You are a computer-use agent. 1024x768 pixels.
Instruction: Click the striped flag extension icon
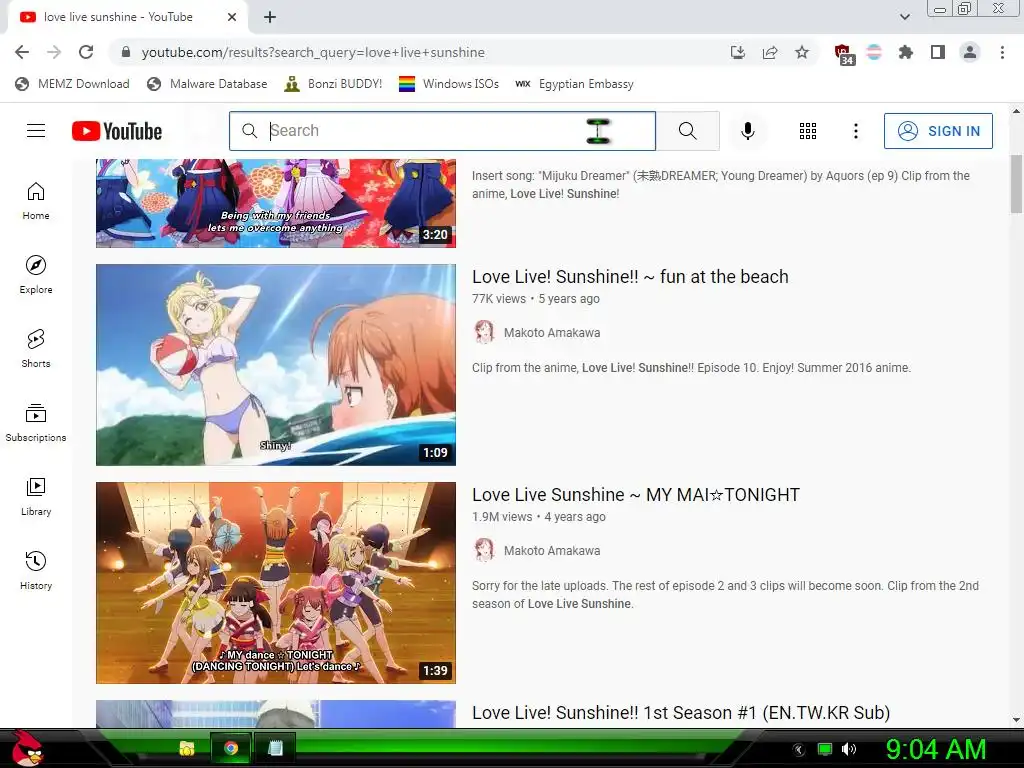[874, 52]
